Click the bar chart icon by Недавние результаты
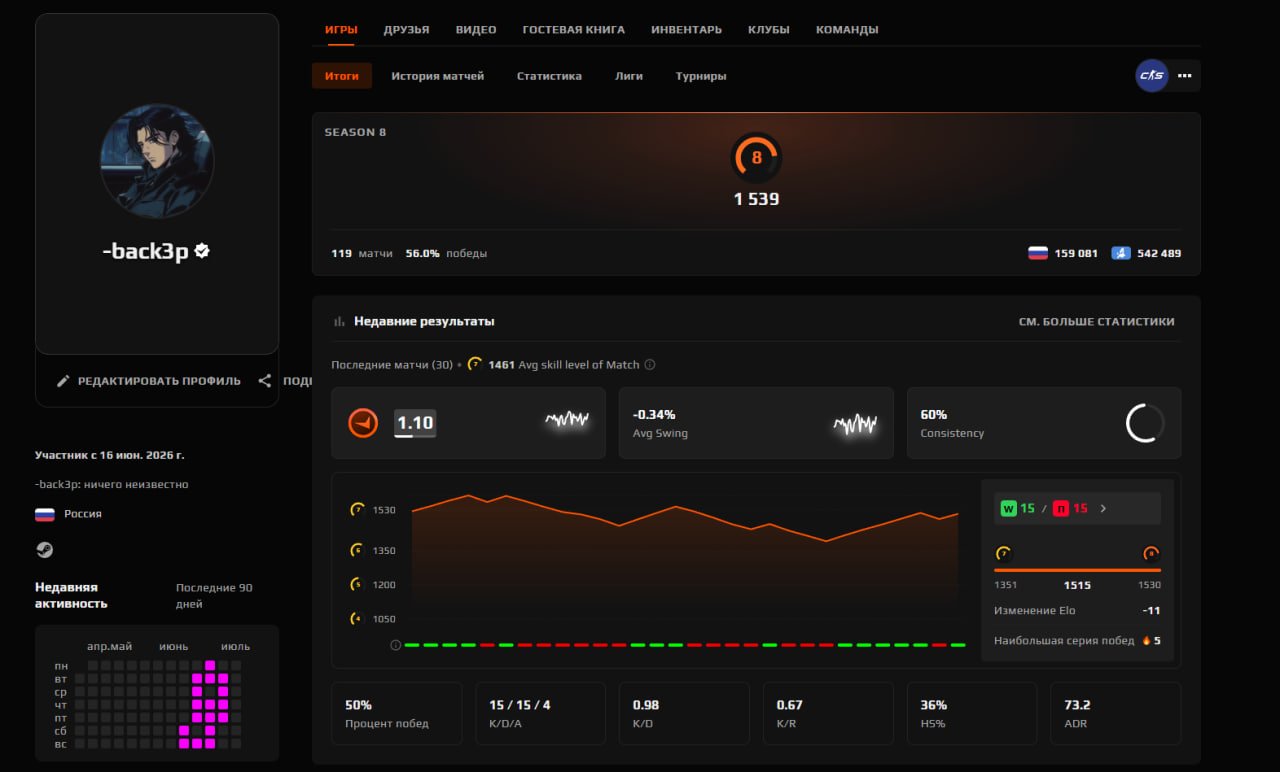Image resolution: width=1280 pixels, height=772 pixels. click(x=339, y=322)
